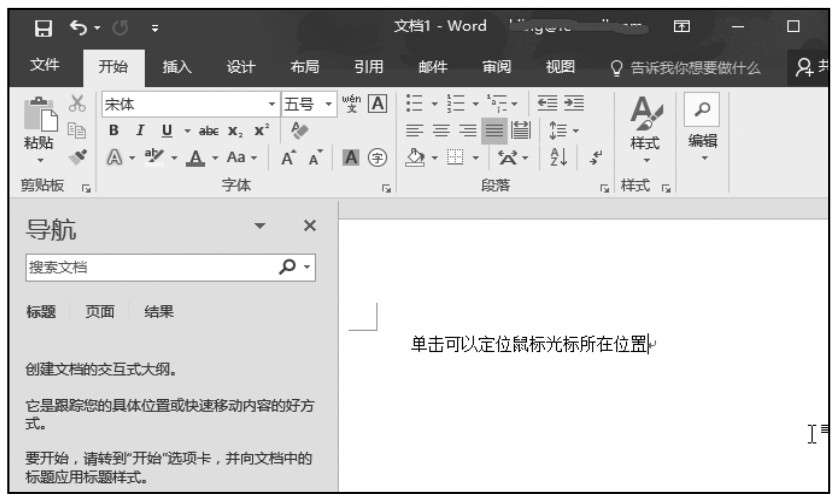Apply multilevel list

tap(497, 103)
